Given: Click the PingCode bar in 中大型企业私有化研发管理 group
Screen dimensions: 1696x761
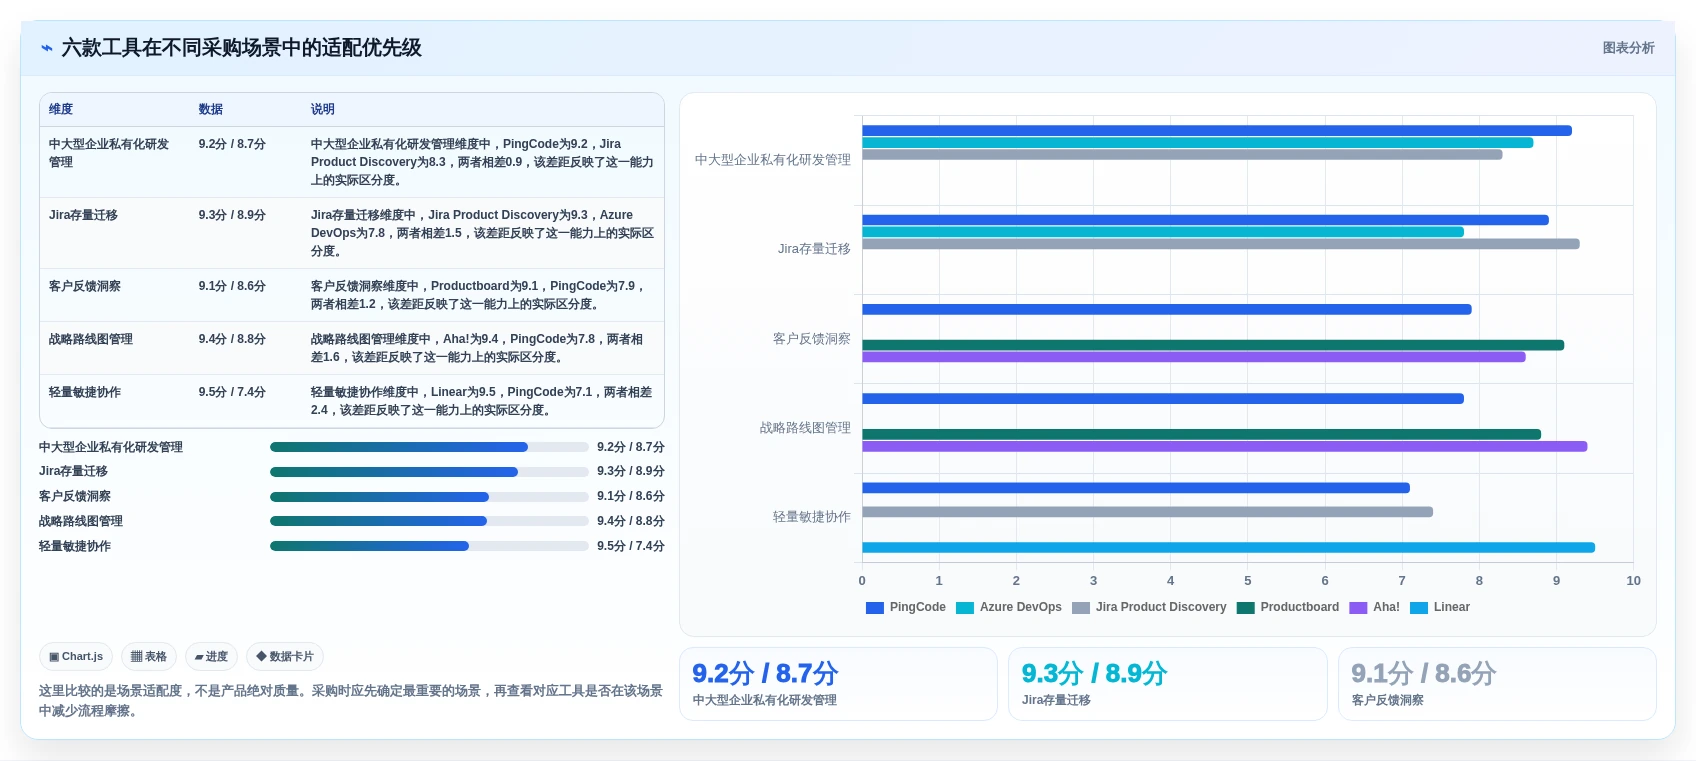Looking at the screenshot, I should coord(1217,131).
